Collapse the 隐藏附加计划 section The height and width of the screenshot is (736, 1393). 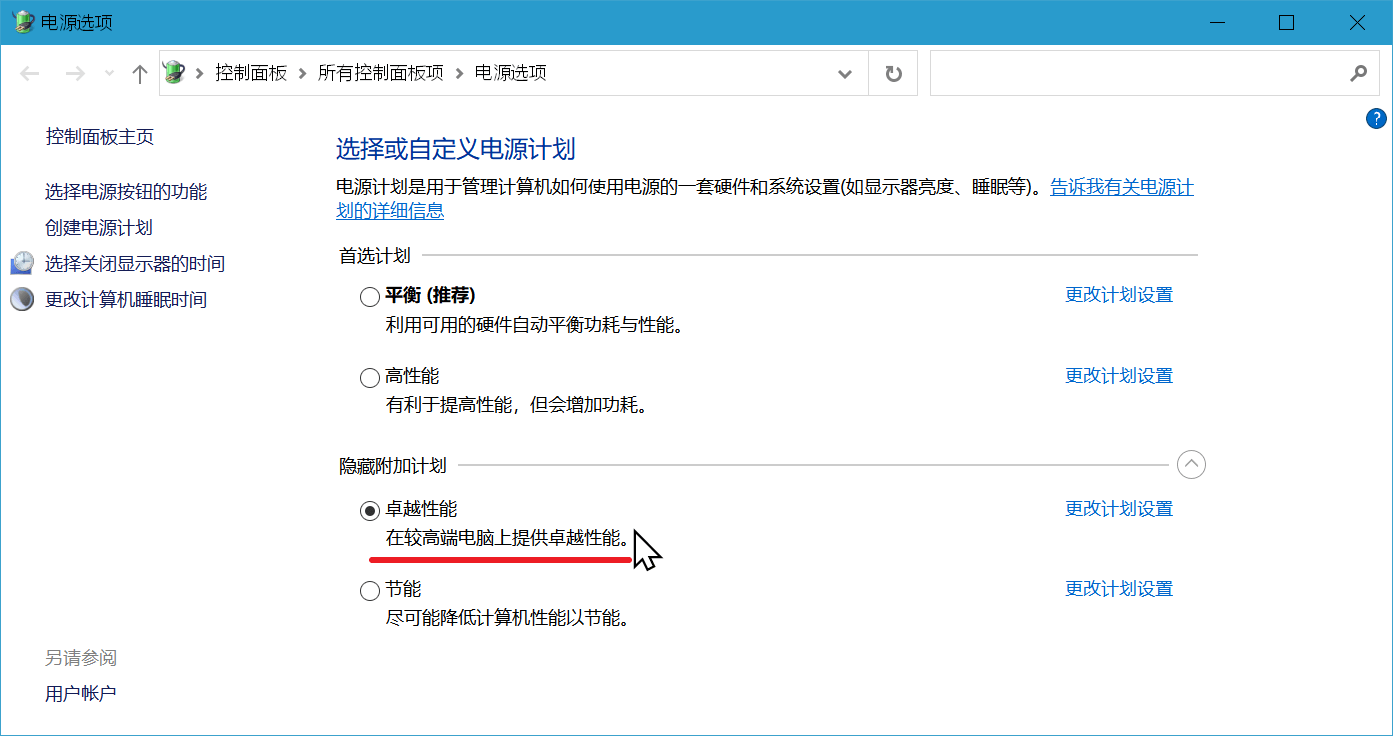tap(1190, 463)
